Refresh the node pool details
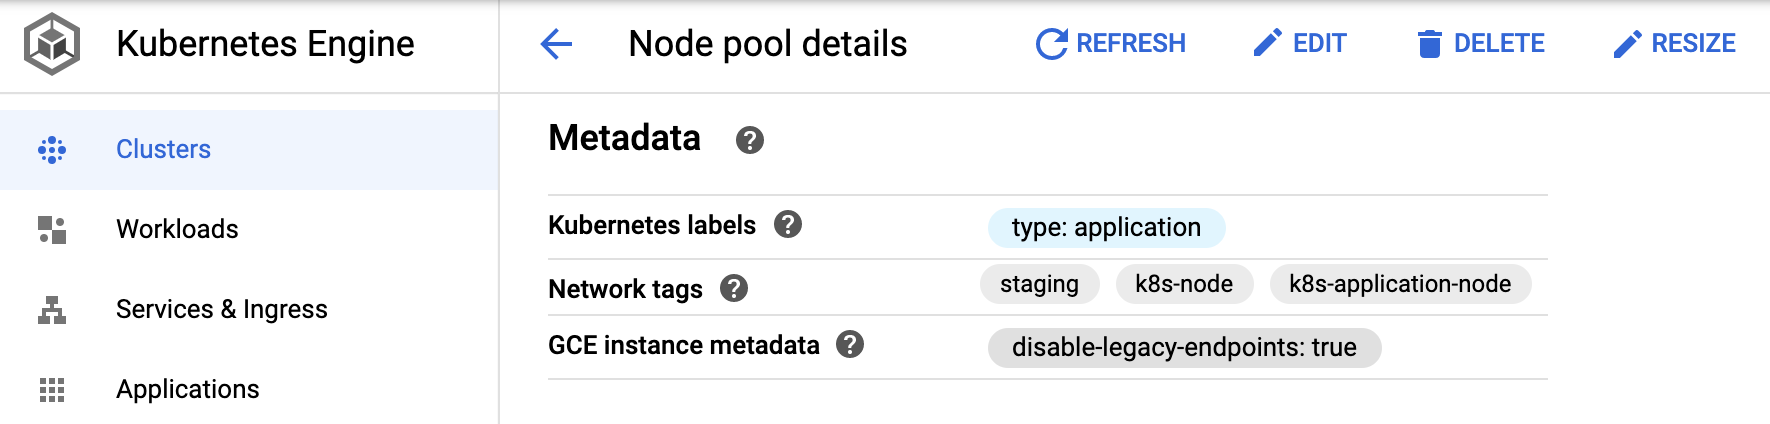 coord(1111,44)
